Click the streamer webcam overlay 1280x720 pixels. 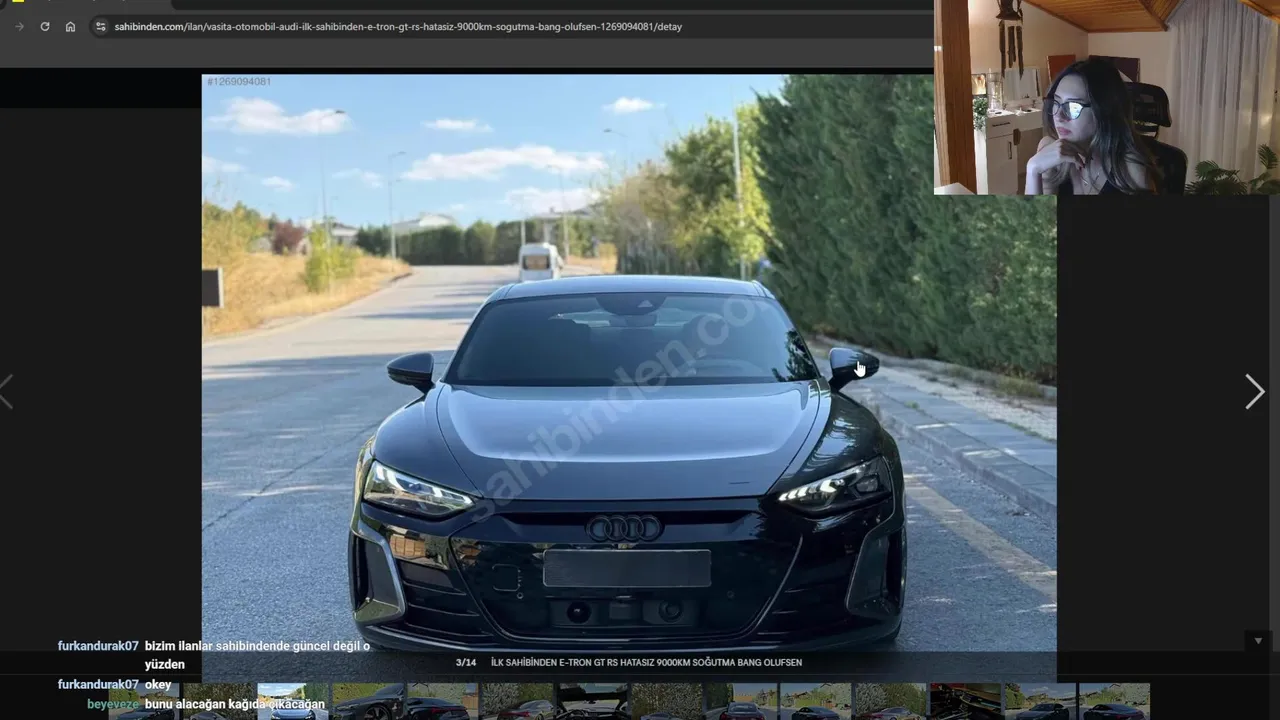[1107, 97]
